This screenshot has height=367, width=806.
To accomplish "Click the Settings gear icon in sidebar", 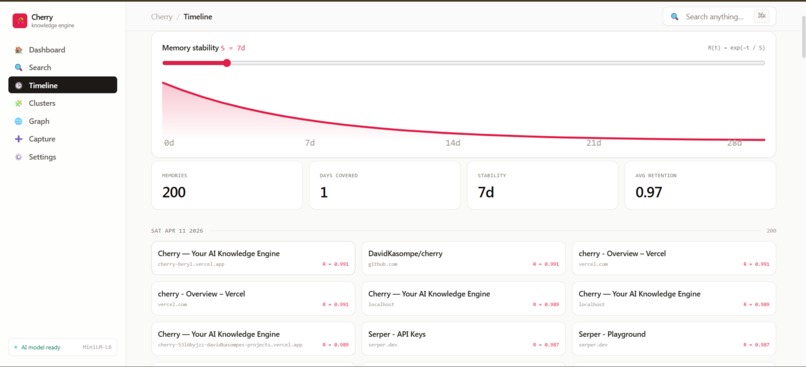I will point(19,157).
